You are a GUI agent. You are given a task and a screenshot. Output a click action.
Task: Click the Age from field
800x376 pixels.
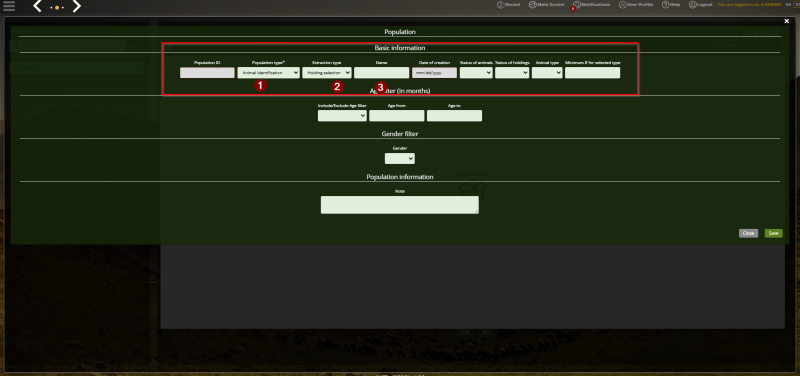point(396,116)
